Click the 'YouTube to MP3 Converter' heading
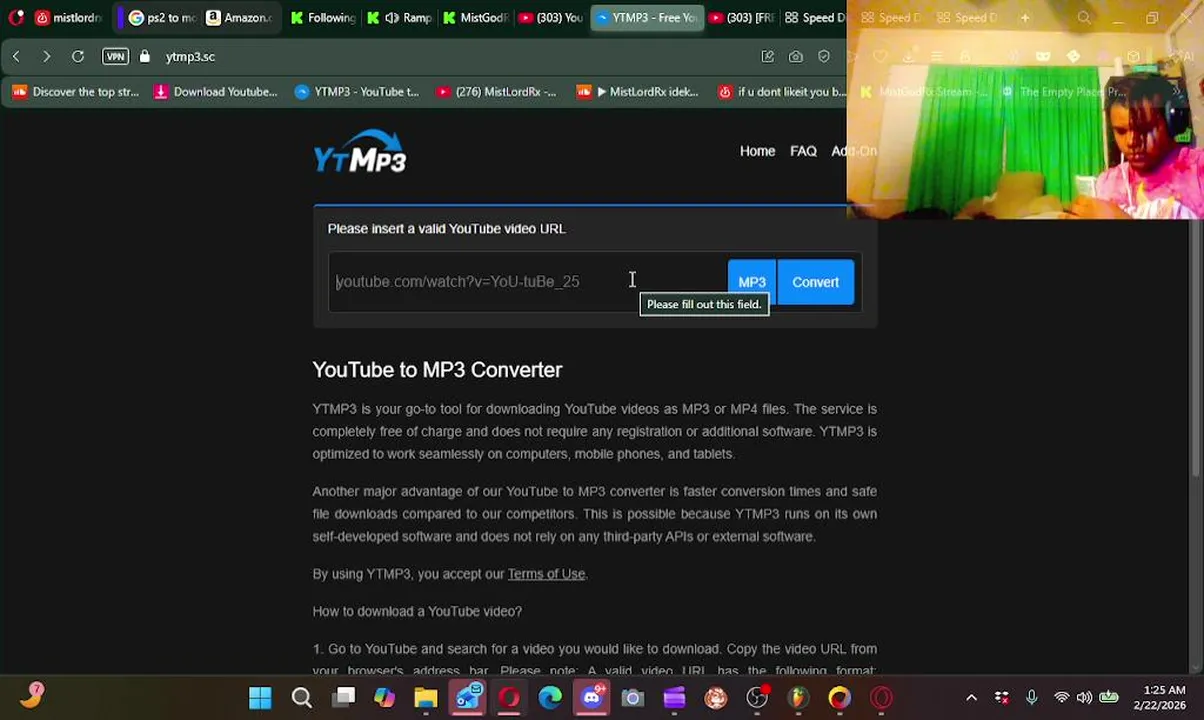 tap(437, 370)
